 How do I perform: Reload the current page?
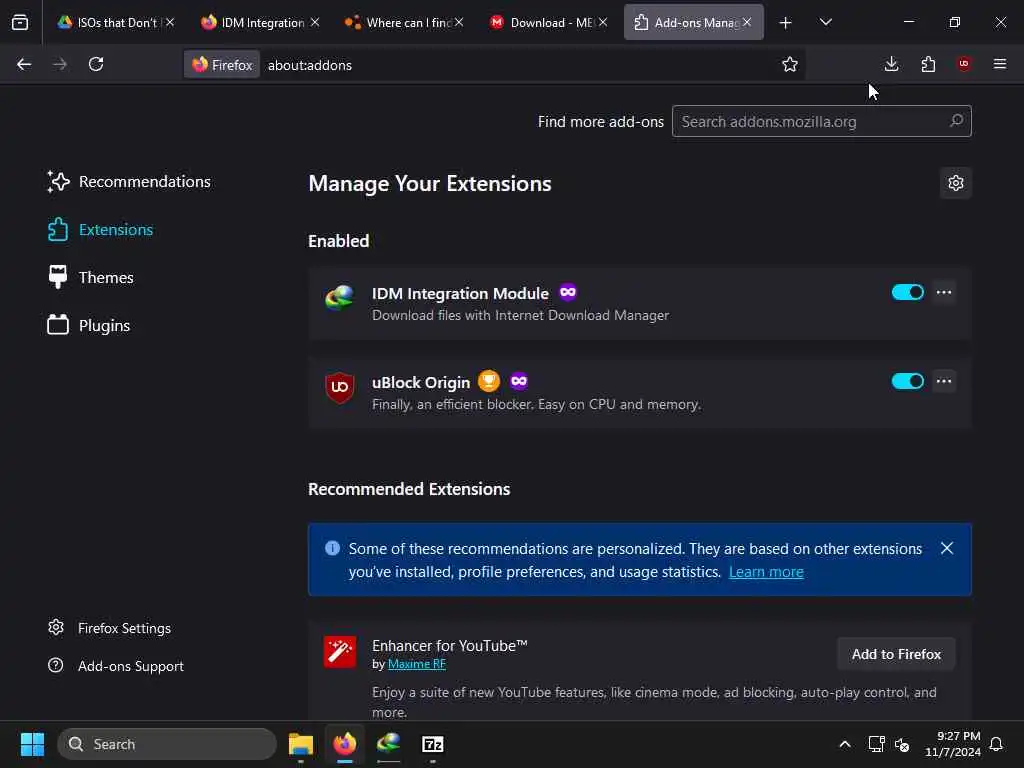(x=96, y=64)
